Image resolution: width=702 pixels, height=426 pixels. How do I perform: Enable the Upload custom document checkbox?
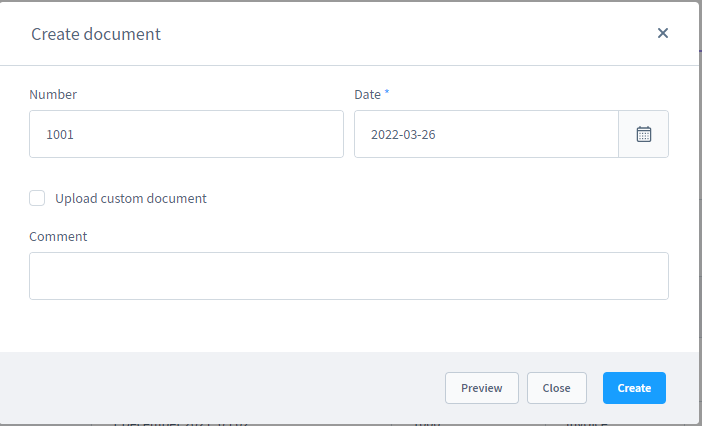click(37, 198)
